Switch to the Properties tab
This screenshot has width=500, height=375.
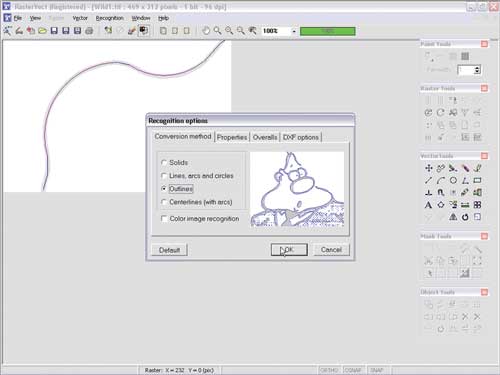232,137
